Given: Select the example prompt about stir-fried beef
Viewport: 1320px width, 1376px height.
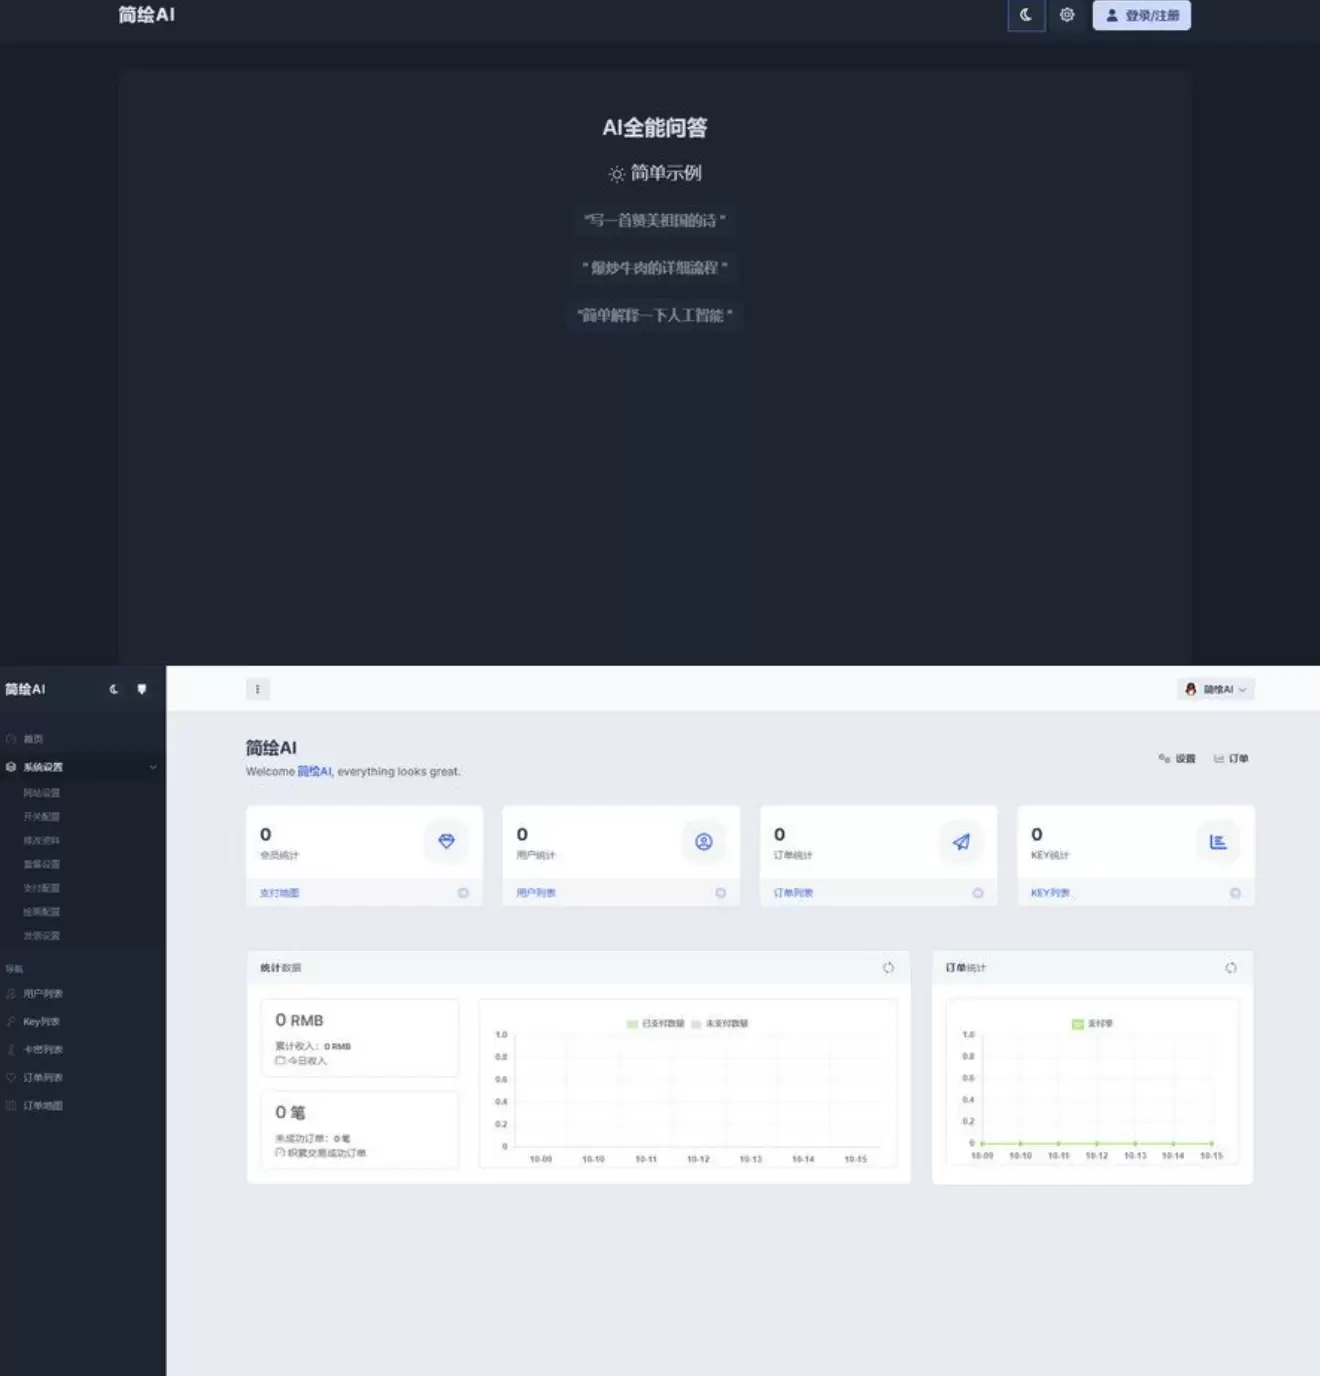Looking at the screenshot, I should click(x=655, y=268).
